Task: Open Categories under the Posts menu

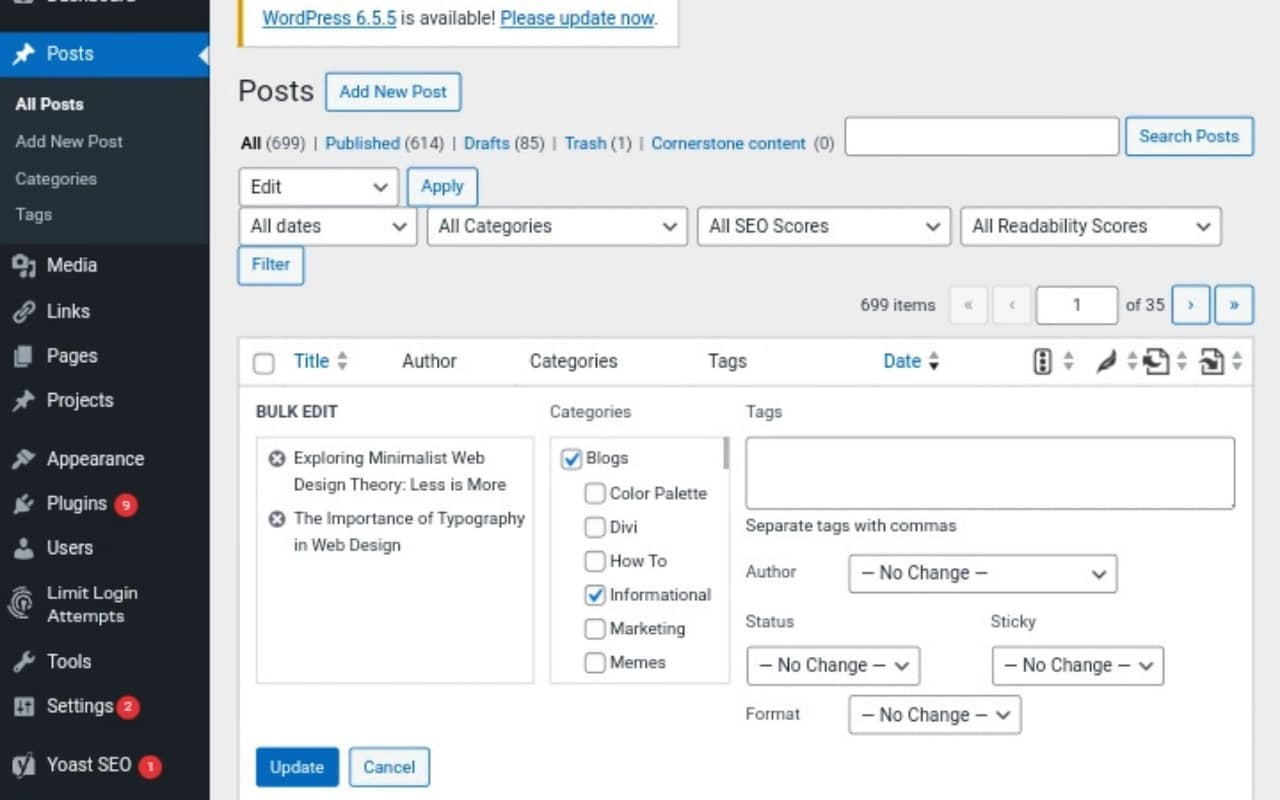Action: click(55, 178)
